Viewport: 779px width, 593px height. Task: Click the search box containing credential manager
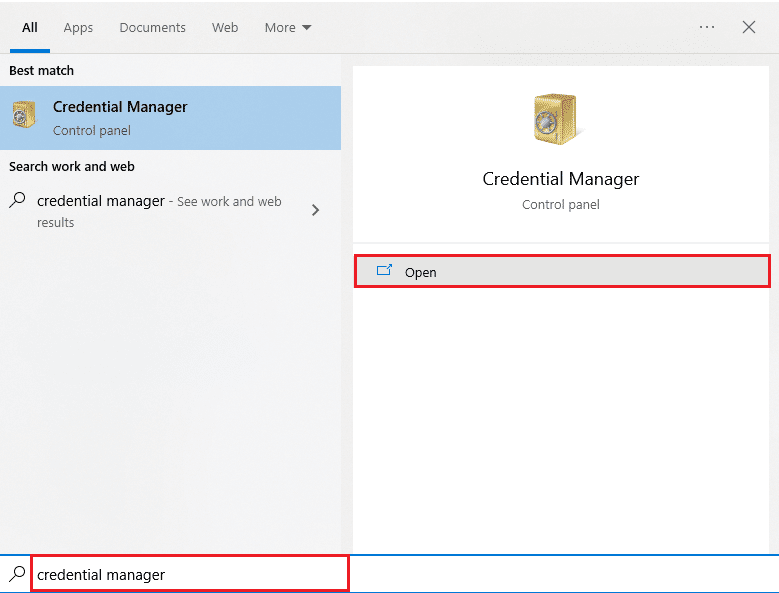point(190,574)
